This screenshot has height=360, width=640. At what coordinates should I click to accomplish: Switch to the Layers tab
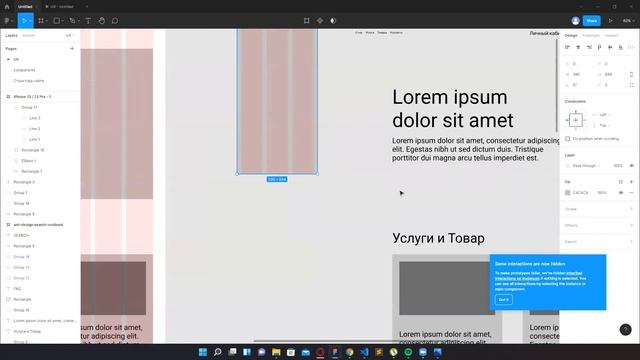[11, 36]
